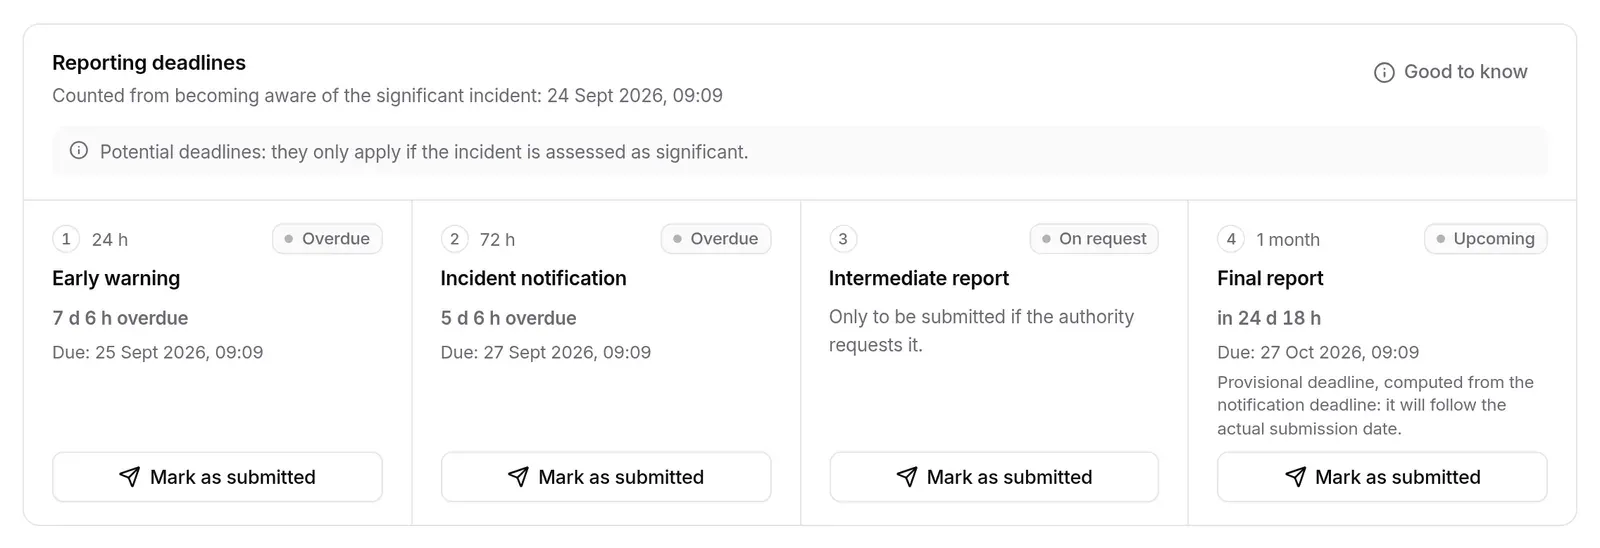Click the Incident notification title
Screen dimensions: 1600x548
point(533,279)
